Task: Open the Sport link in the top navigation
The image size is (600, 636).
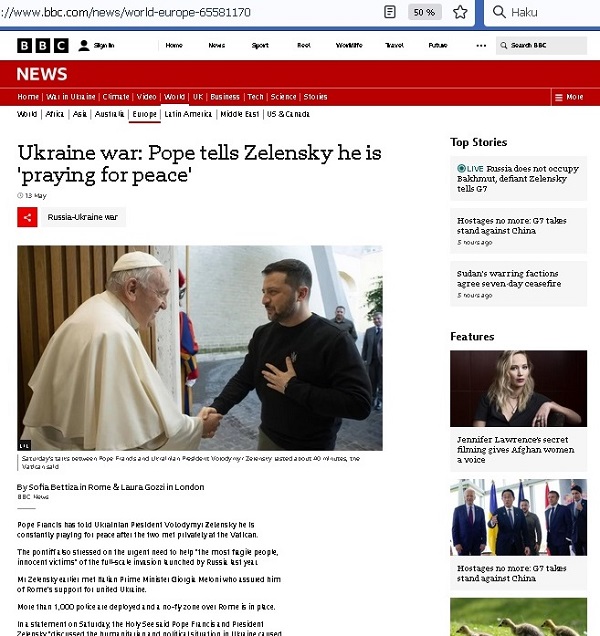Action: pyautogui.click(x=260, y=45)
